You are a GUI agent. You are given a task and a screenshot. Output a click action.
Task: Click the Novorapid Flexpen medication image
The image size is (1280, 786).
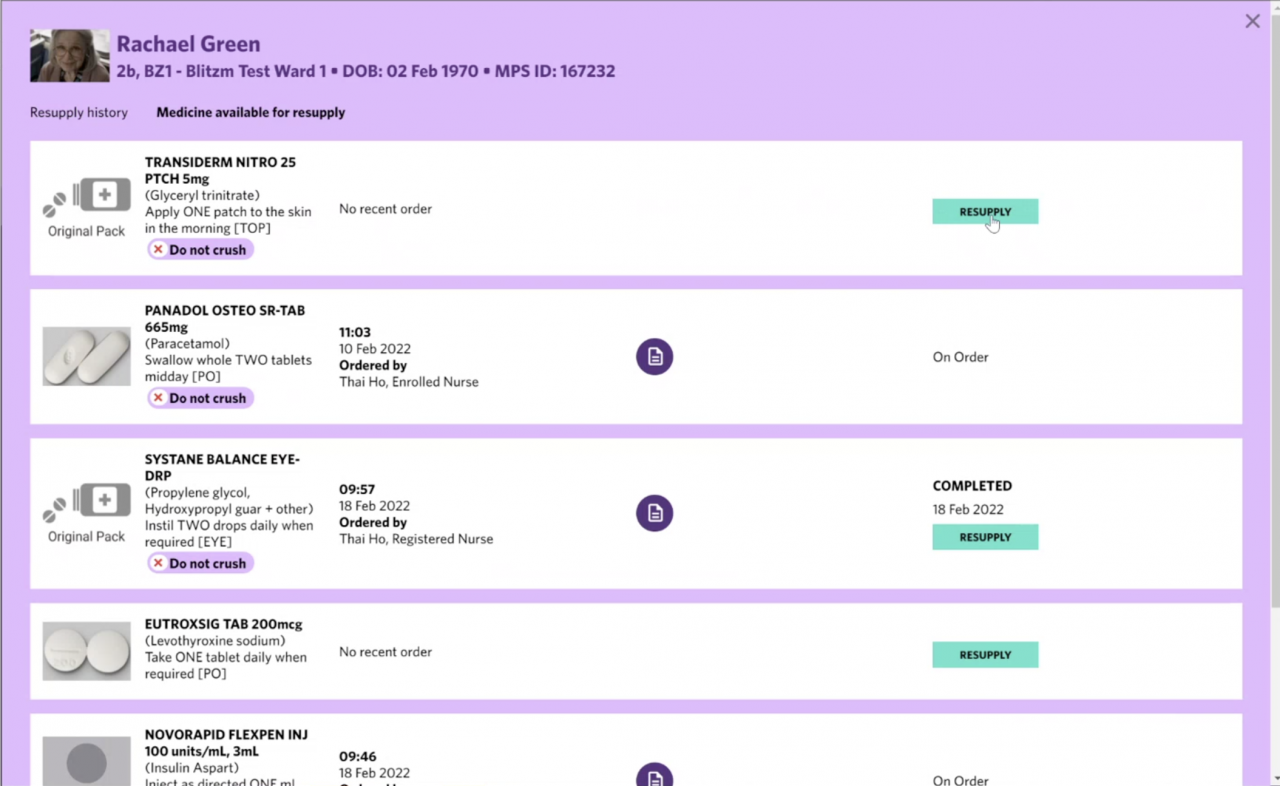tap(86, 762)
